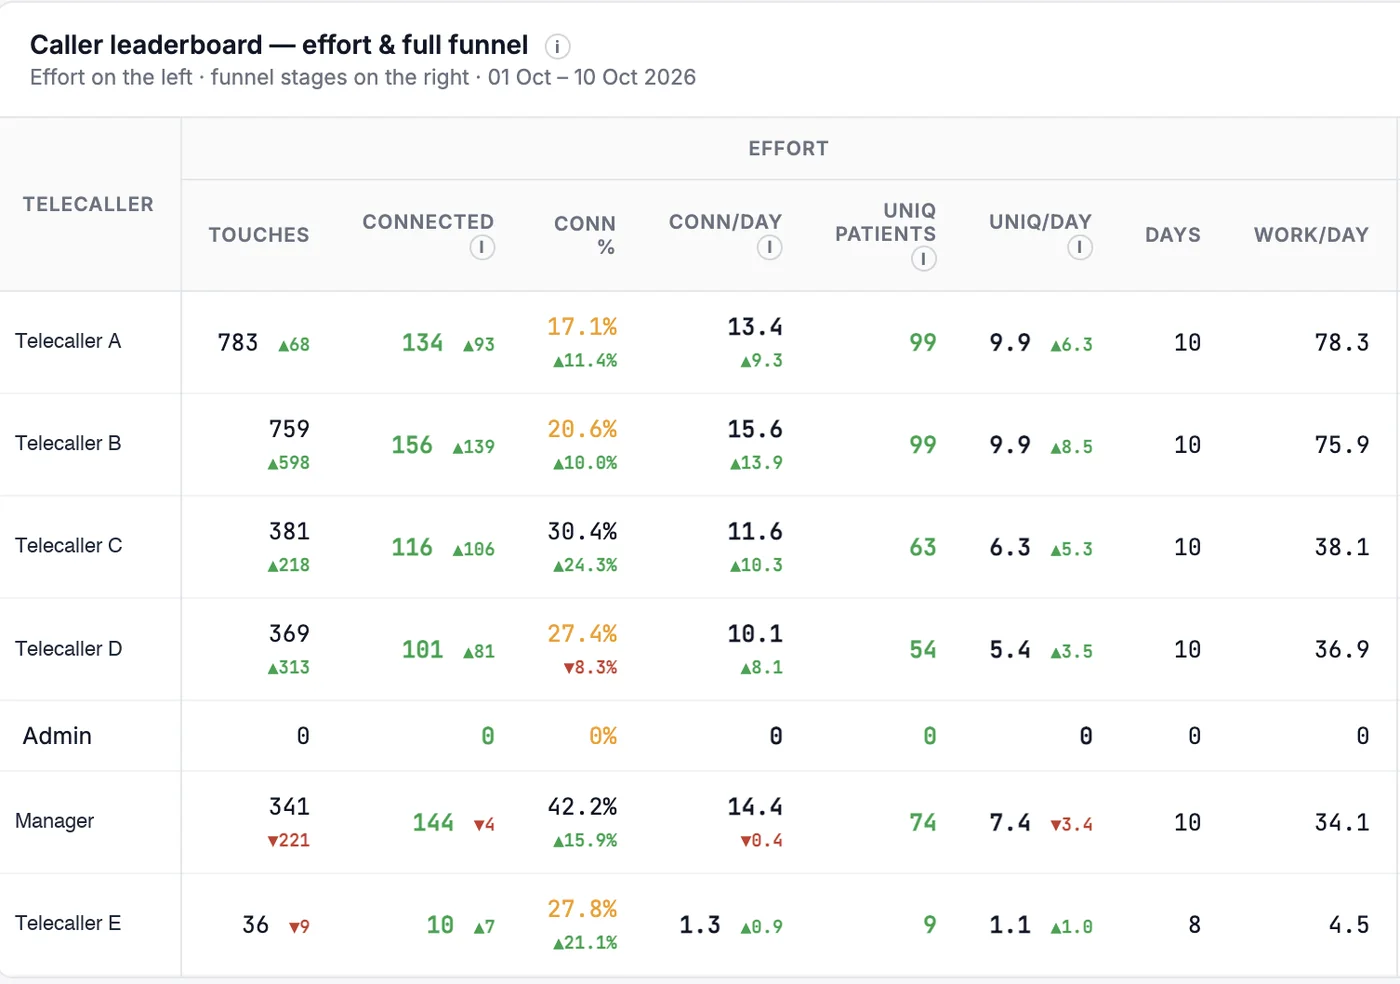Select the EFFORT group header

(789, 149)
